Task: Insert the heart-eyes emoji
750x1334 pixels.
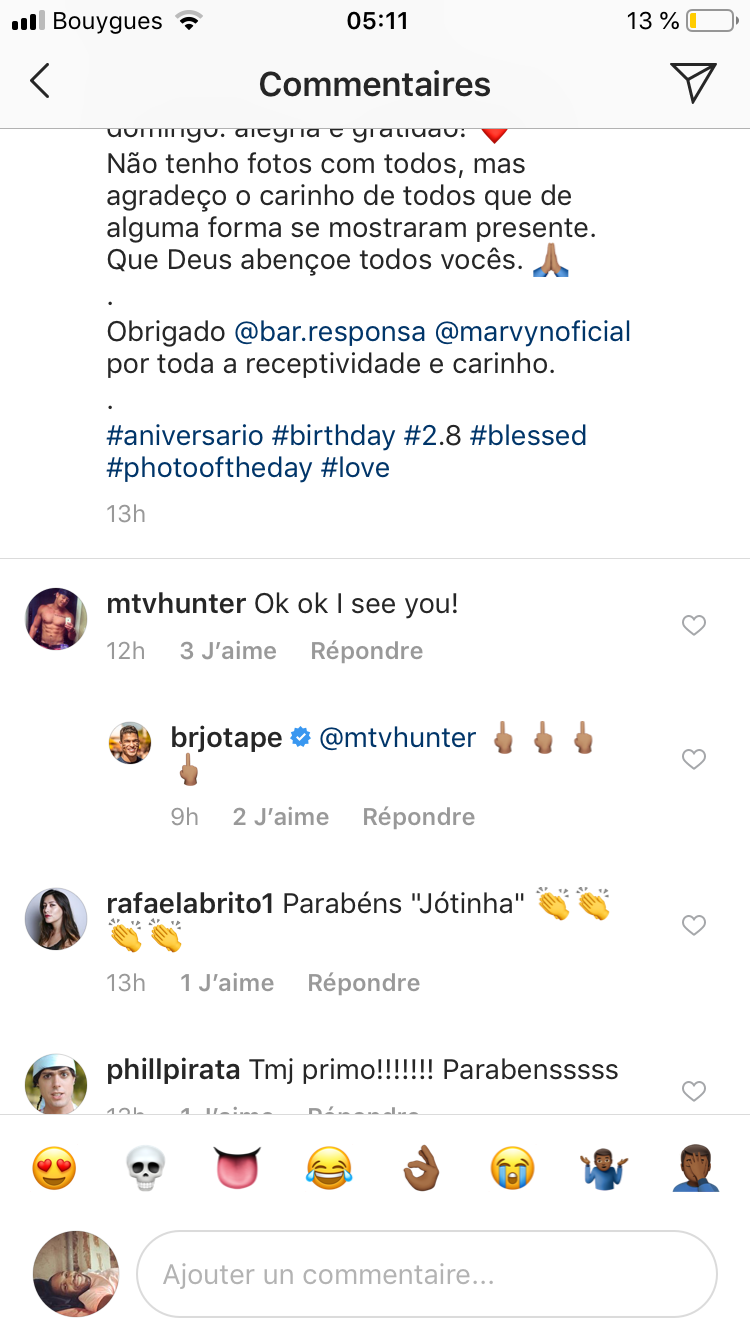Action: coord(54,1167)
